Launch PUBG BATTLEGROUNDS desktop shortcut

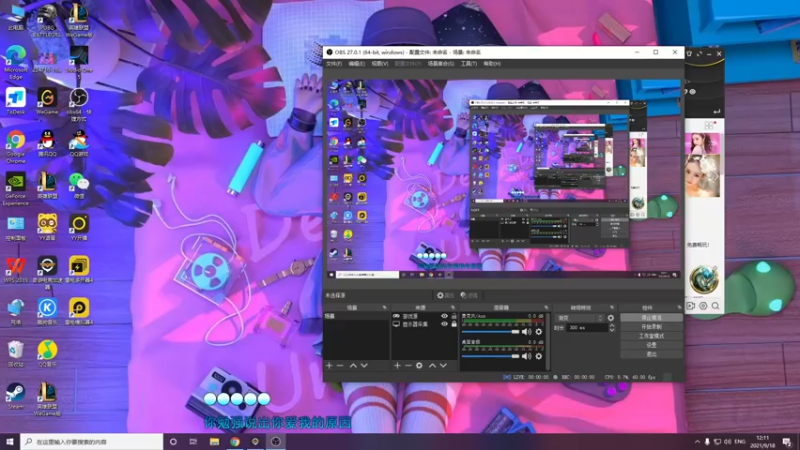click(x=47, y=20)
